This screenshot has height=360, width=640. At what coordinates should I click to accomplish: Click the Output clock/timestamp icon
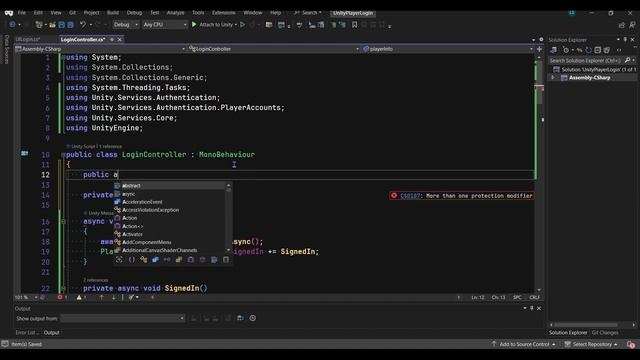click(253, 318)
